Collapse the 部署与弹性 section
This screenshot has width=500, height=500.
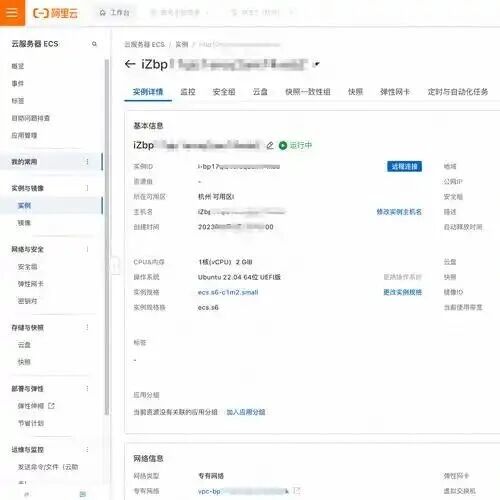(x=28, y=389)
